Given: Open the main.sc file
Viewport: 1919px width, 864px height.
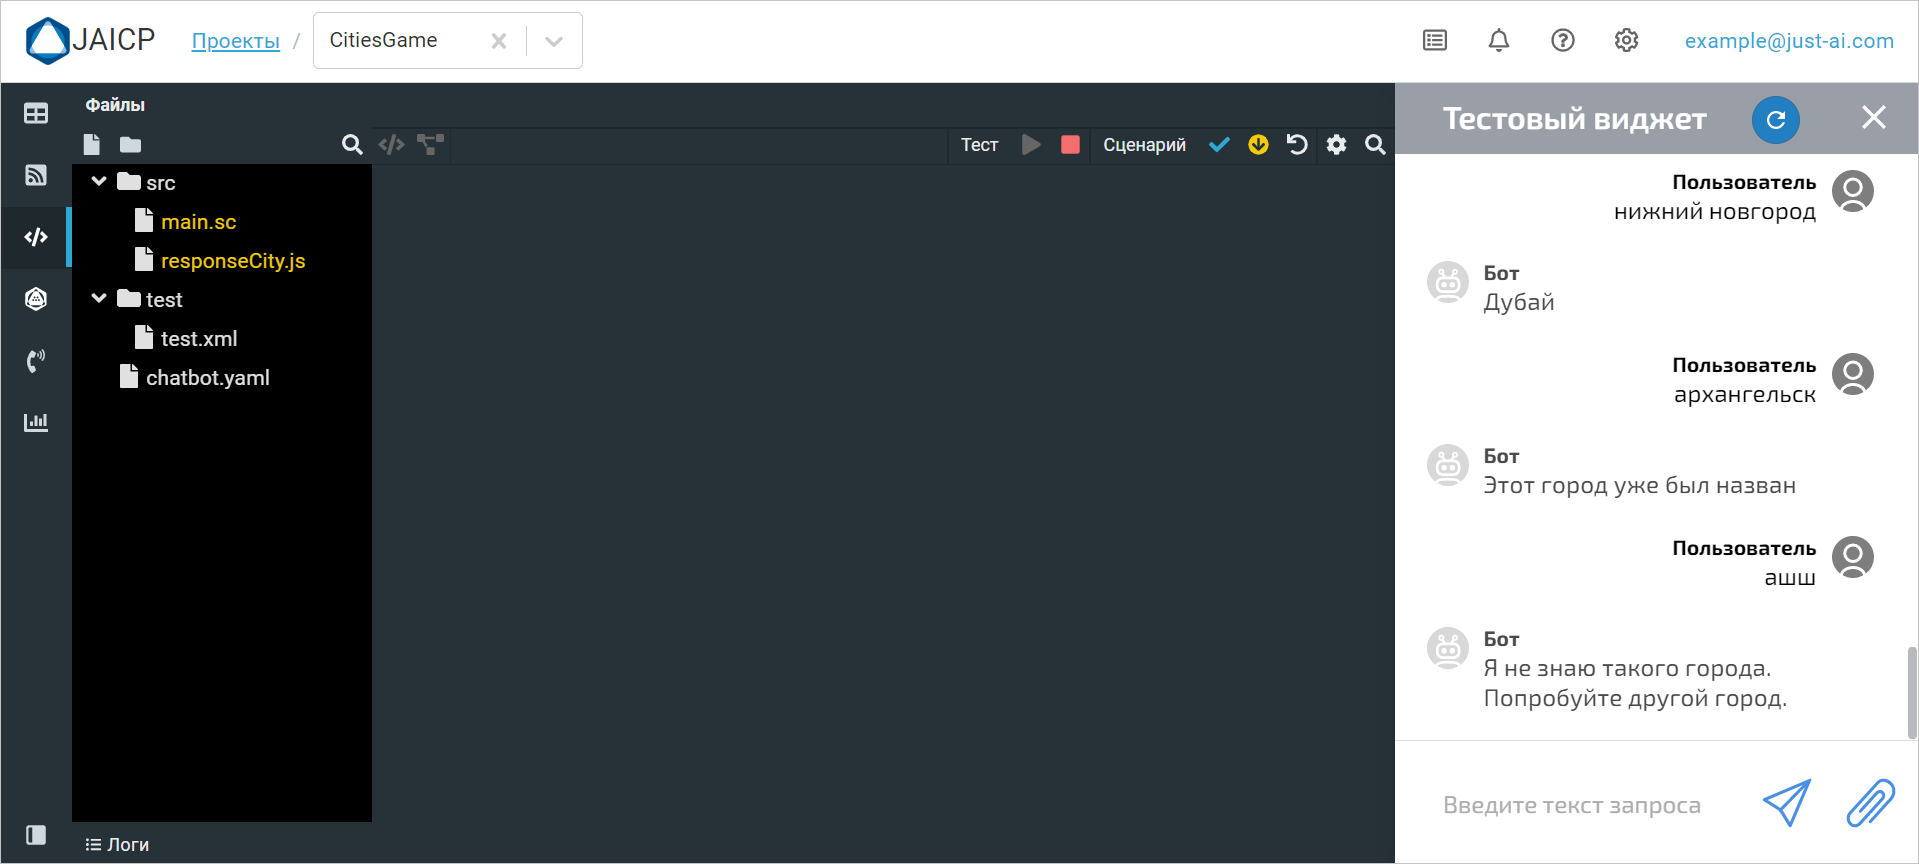Looking at the screenshot, I should click(198, 222).
